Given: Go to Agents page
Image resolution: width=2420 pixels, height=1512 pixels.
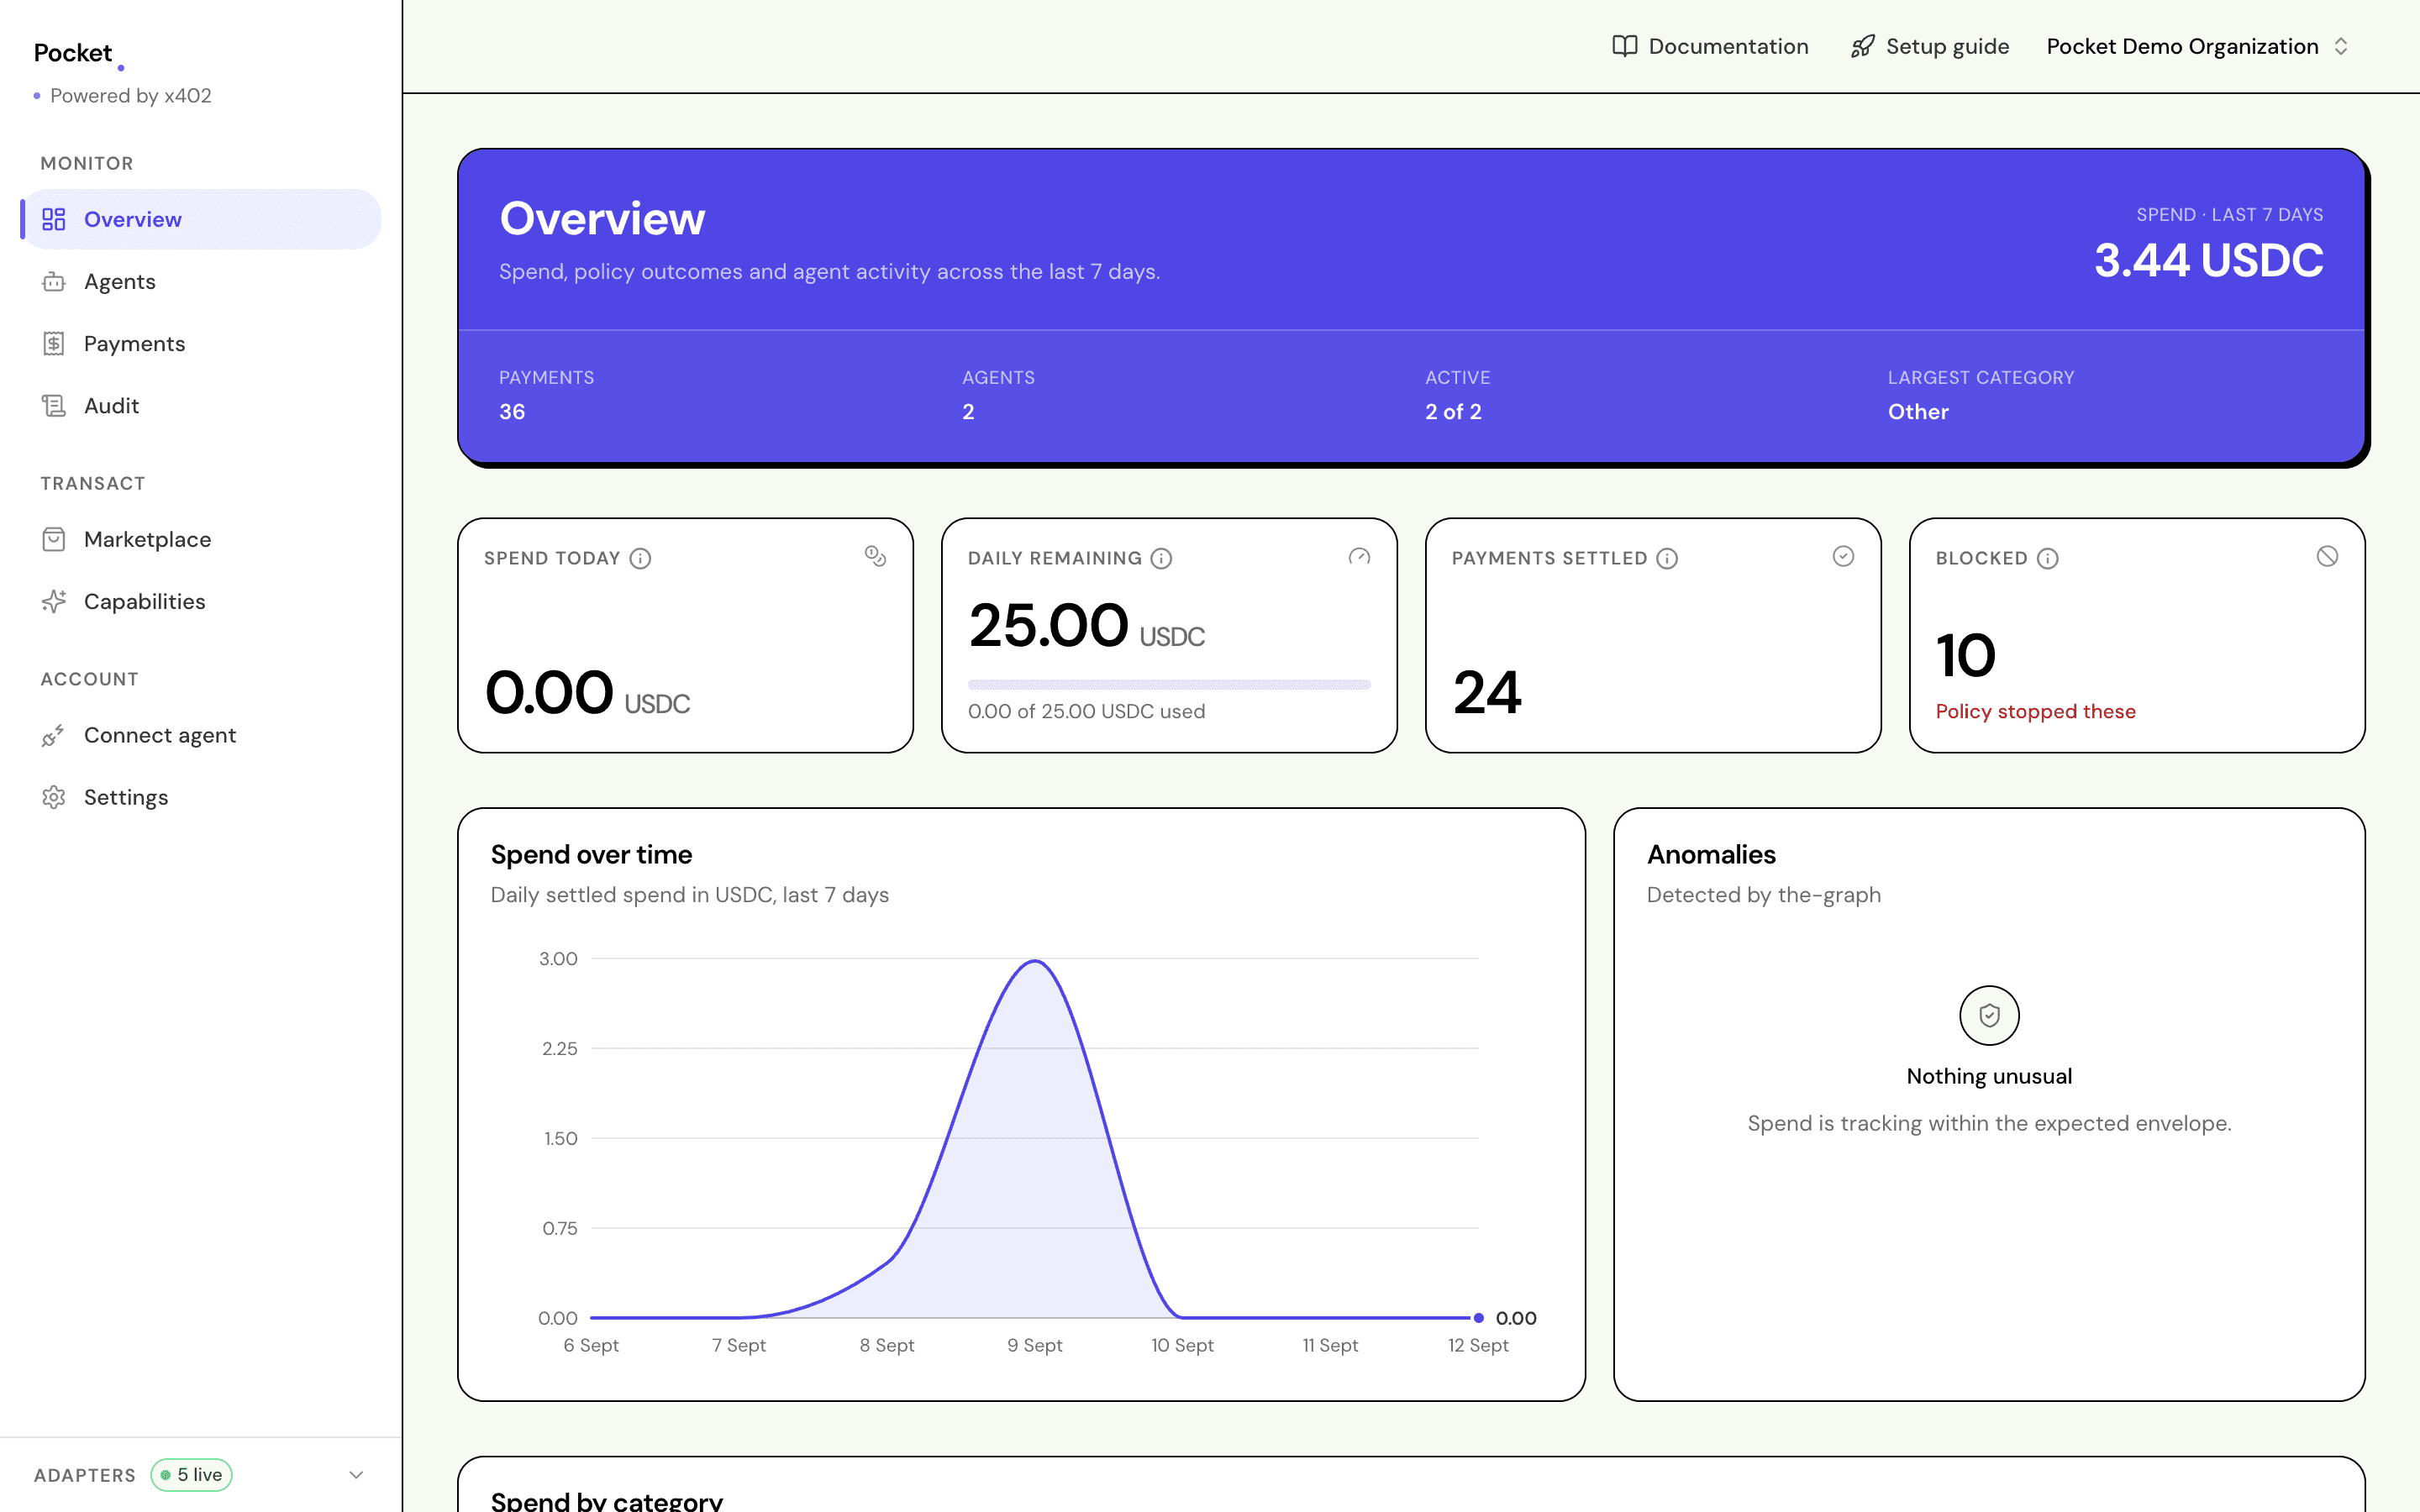Looking at the screenshot, I should pos(201,281).
